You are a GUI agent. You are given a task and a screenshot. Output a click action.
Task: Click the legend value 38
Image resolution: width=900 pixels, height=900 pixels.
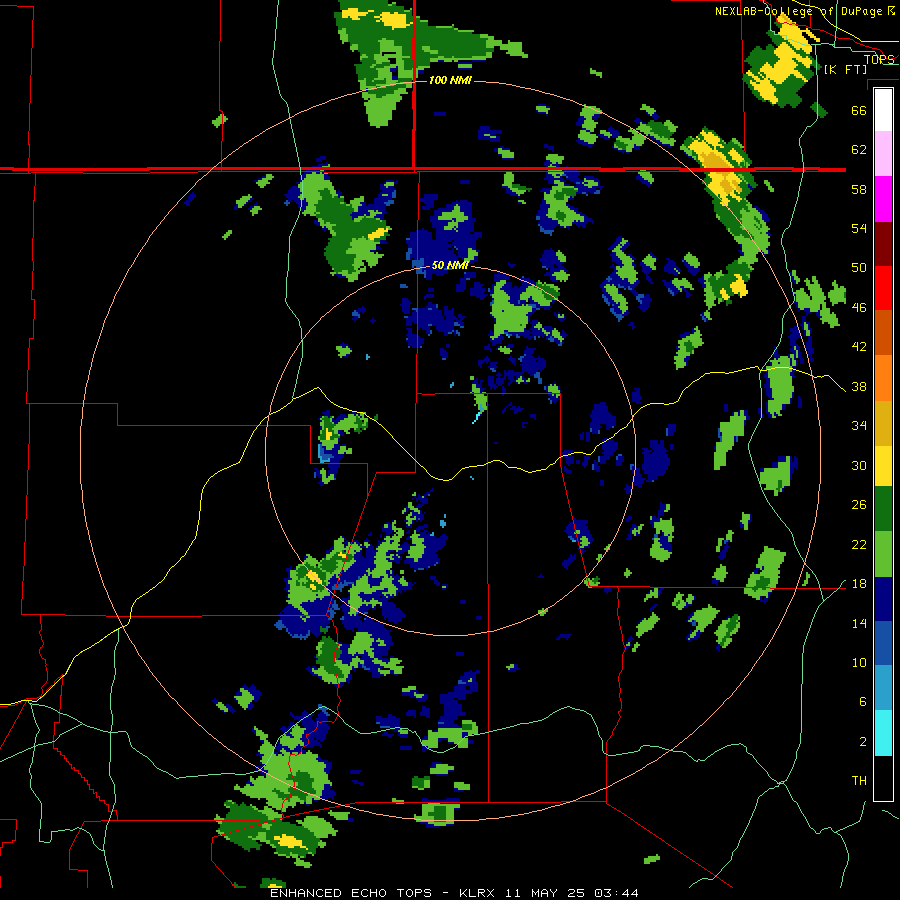pyautogui.click(x=859, y=387)
